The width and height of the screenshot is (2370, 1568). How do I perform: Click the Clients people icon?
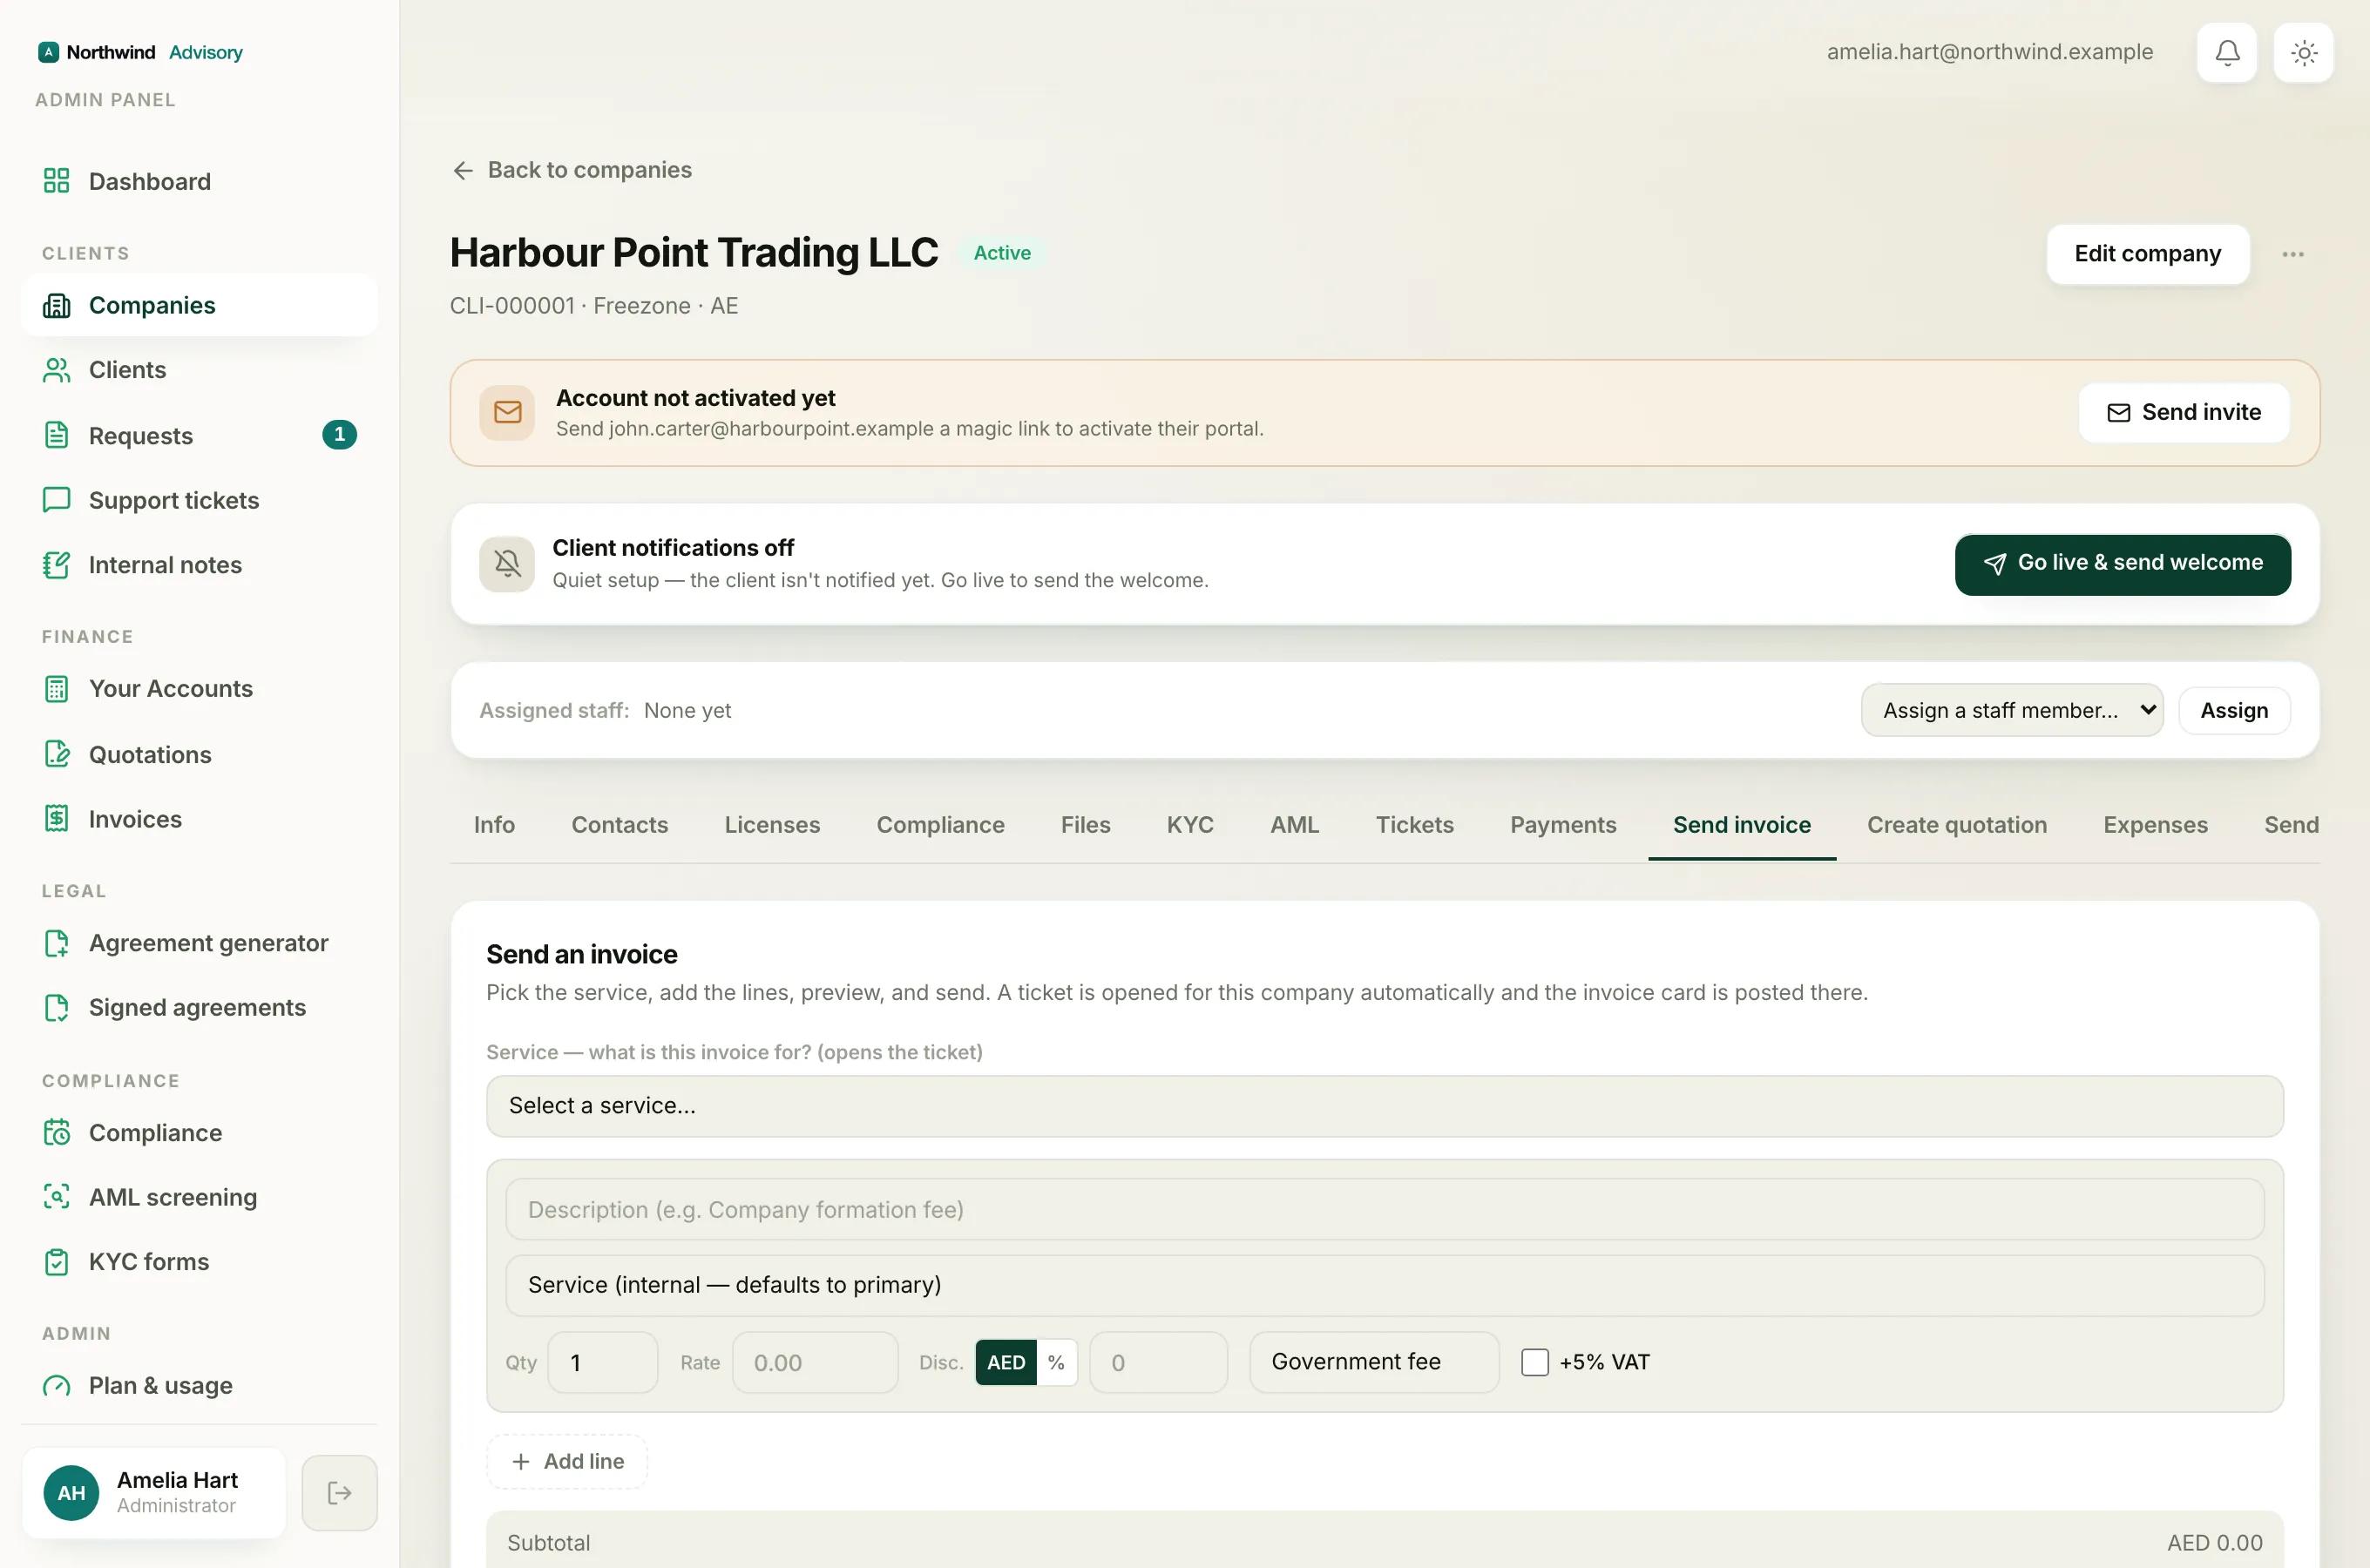point(57,370)
